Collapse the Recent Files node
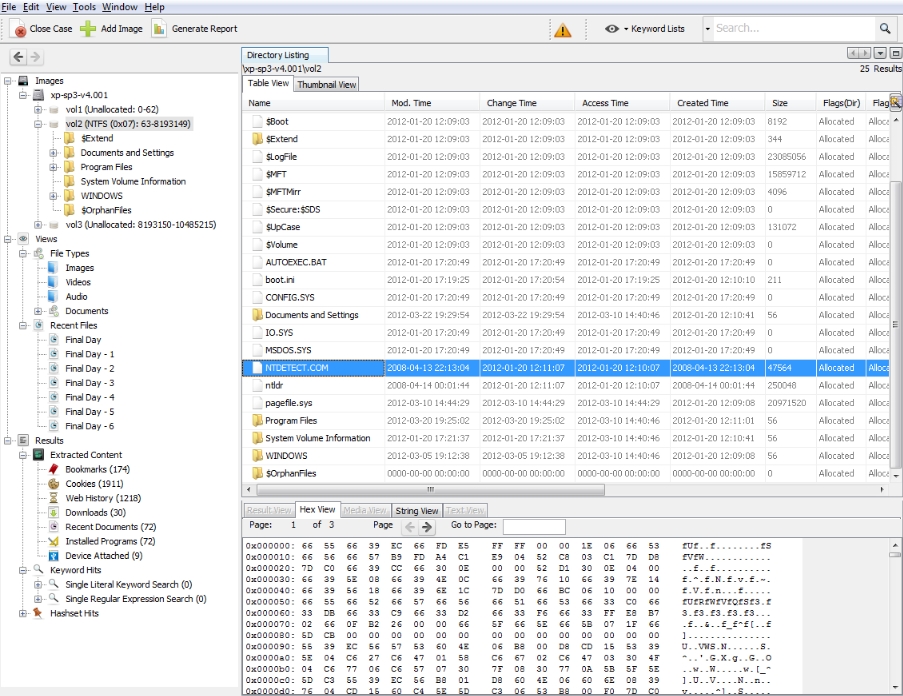 click(x=24, y=325)
